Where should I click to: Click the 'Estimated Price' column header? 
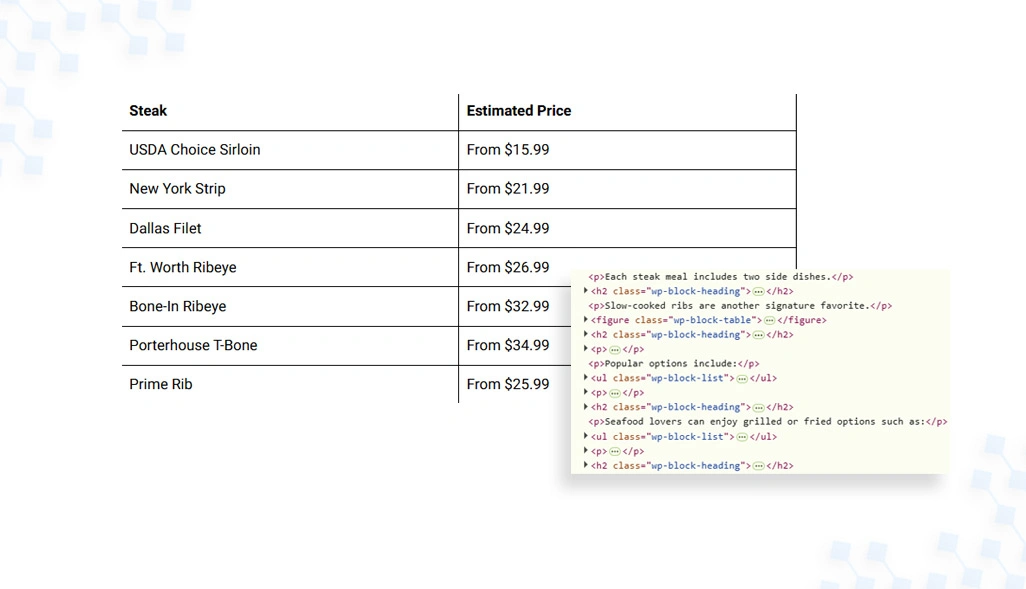(x=519, y=111)
